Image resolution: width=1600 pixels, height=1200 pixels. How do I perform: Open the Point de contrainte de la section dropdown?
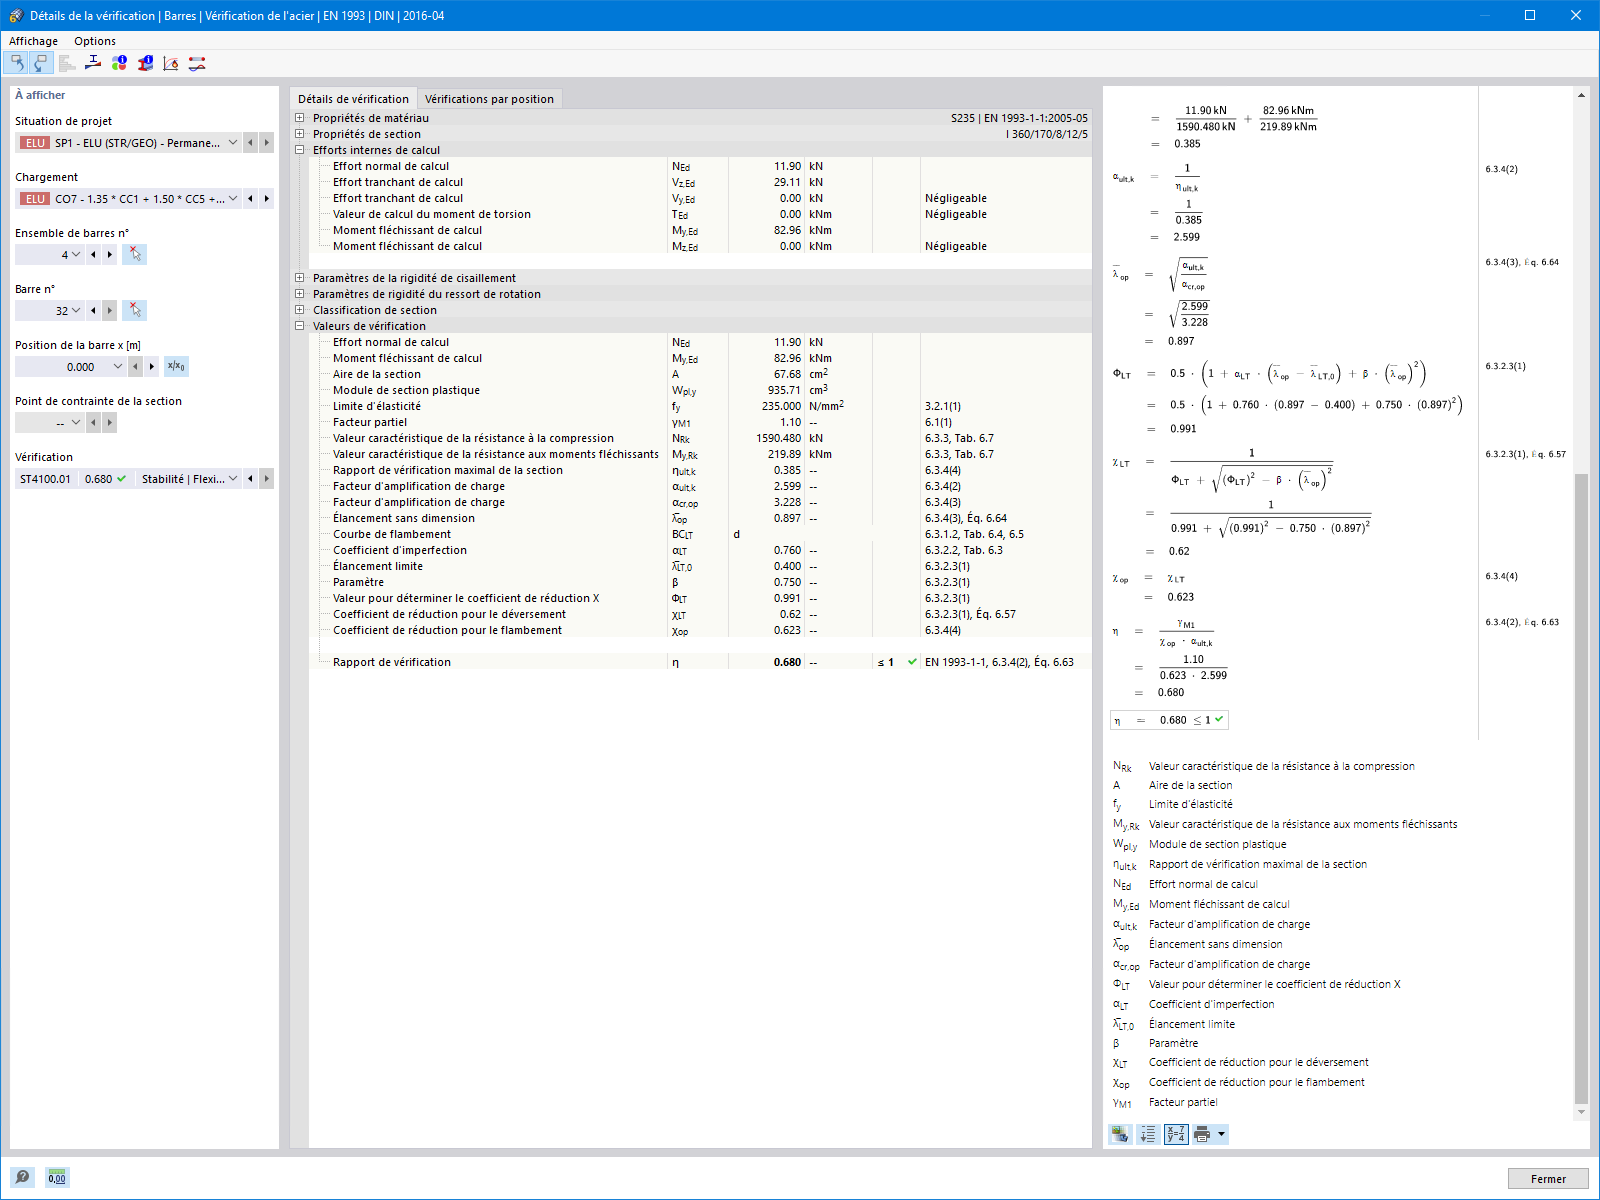click(76, 423)
